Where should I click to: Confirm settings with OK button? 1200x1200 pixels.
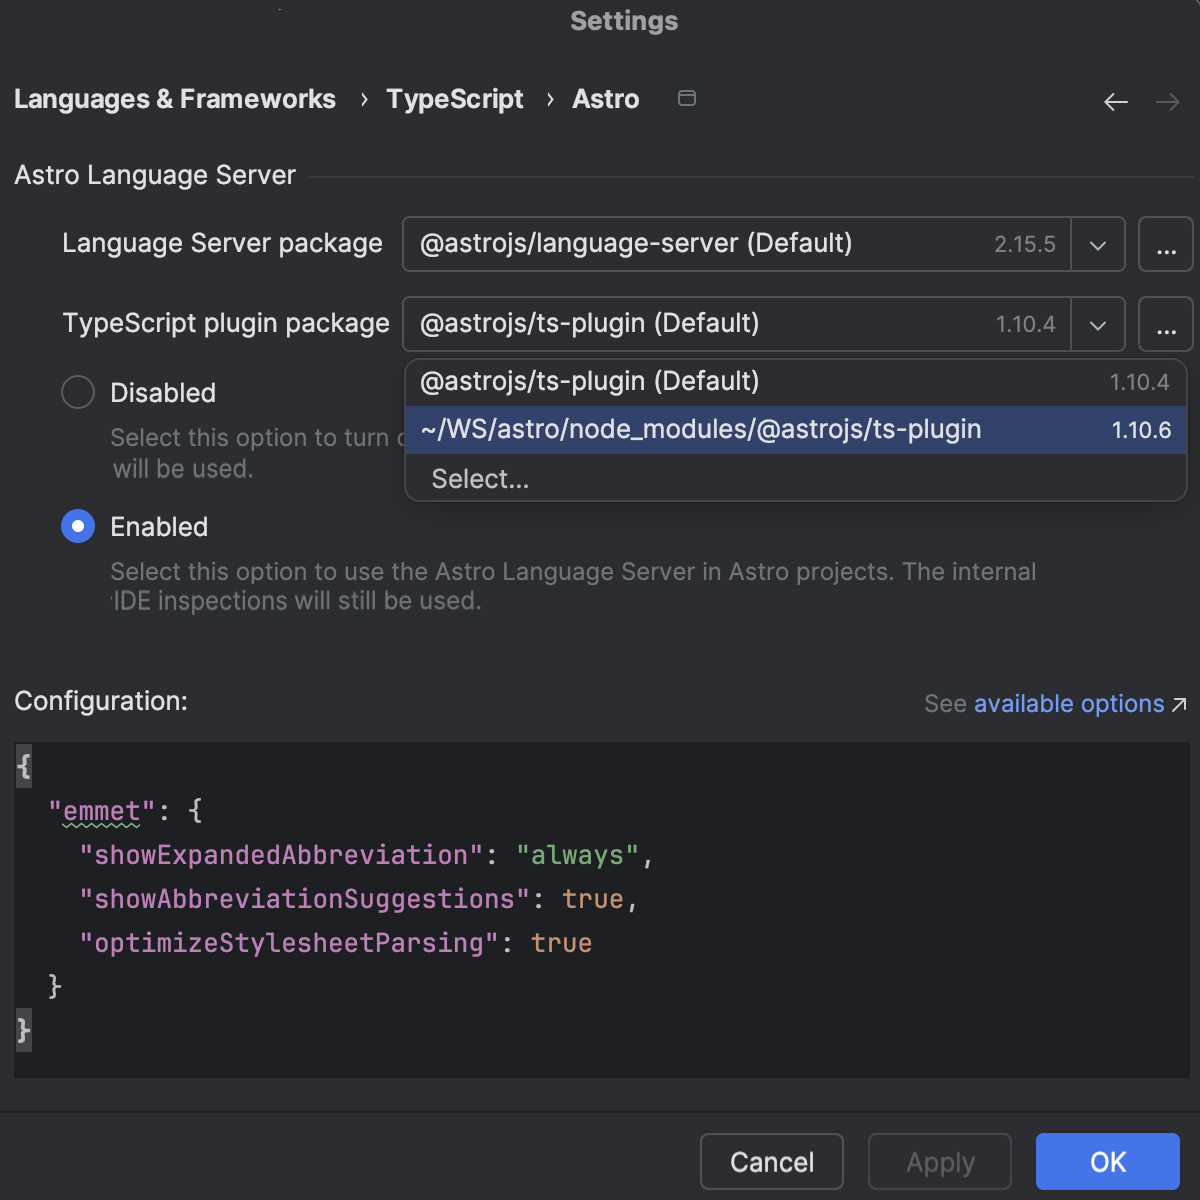coord(1108,1162)
